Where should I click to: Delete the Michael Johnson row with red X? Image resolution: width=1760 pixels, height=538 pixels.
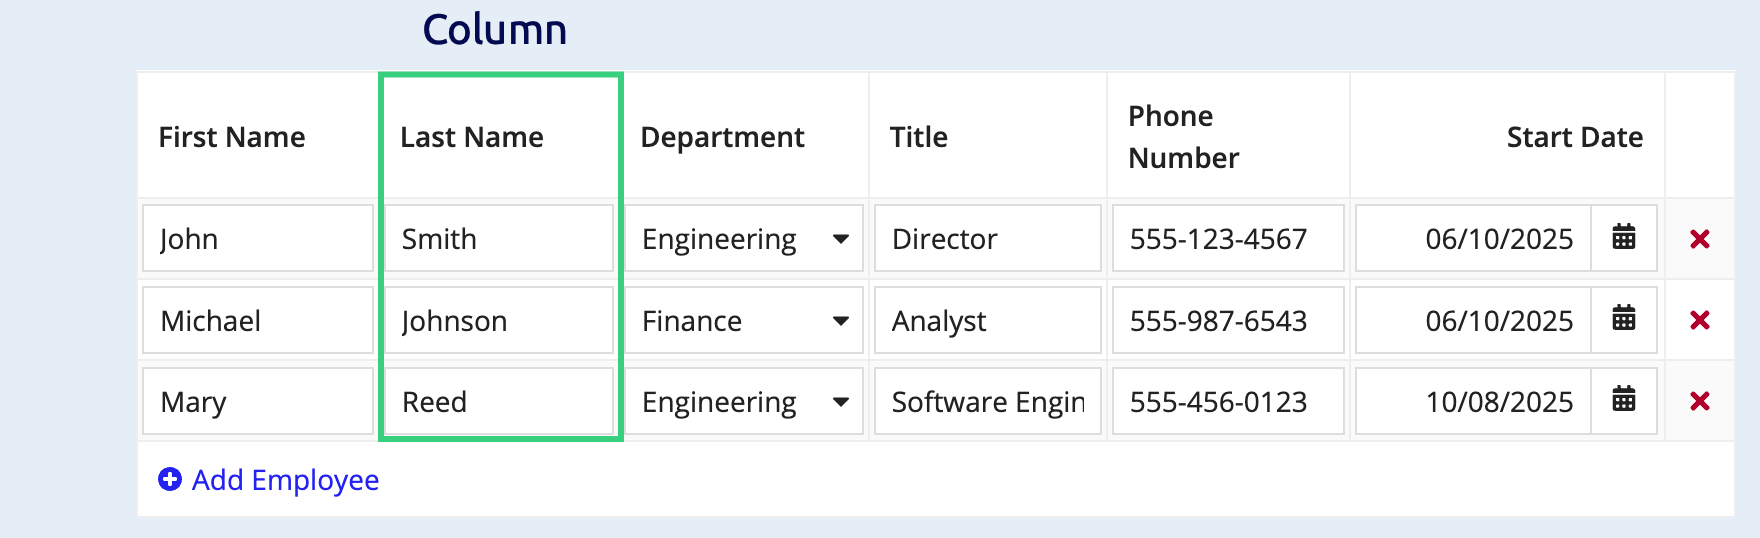tap(1699, 320)
